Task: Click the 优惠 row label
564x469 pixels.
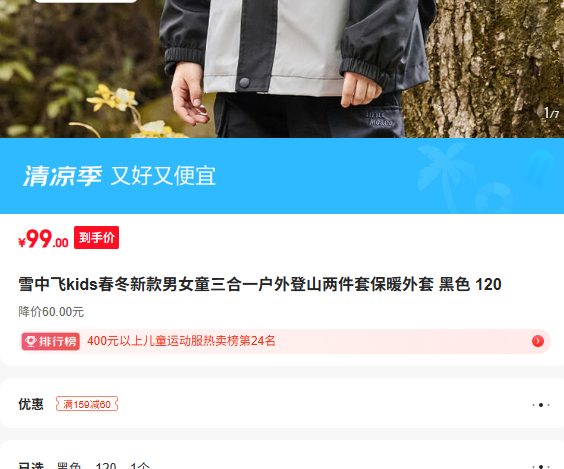Action: [31, 404]
